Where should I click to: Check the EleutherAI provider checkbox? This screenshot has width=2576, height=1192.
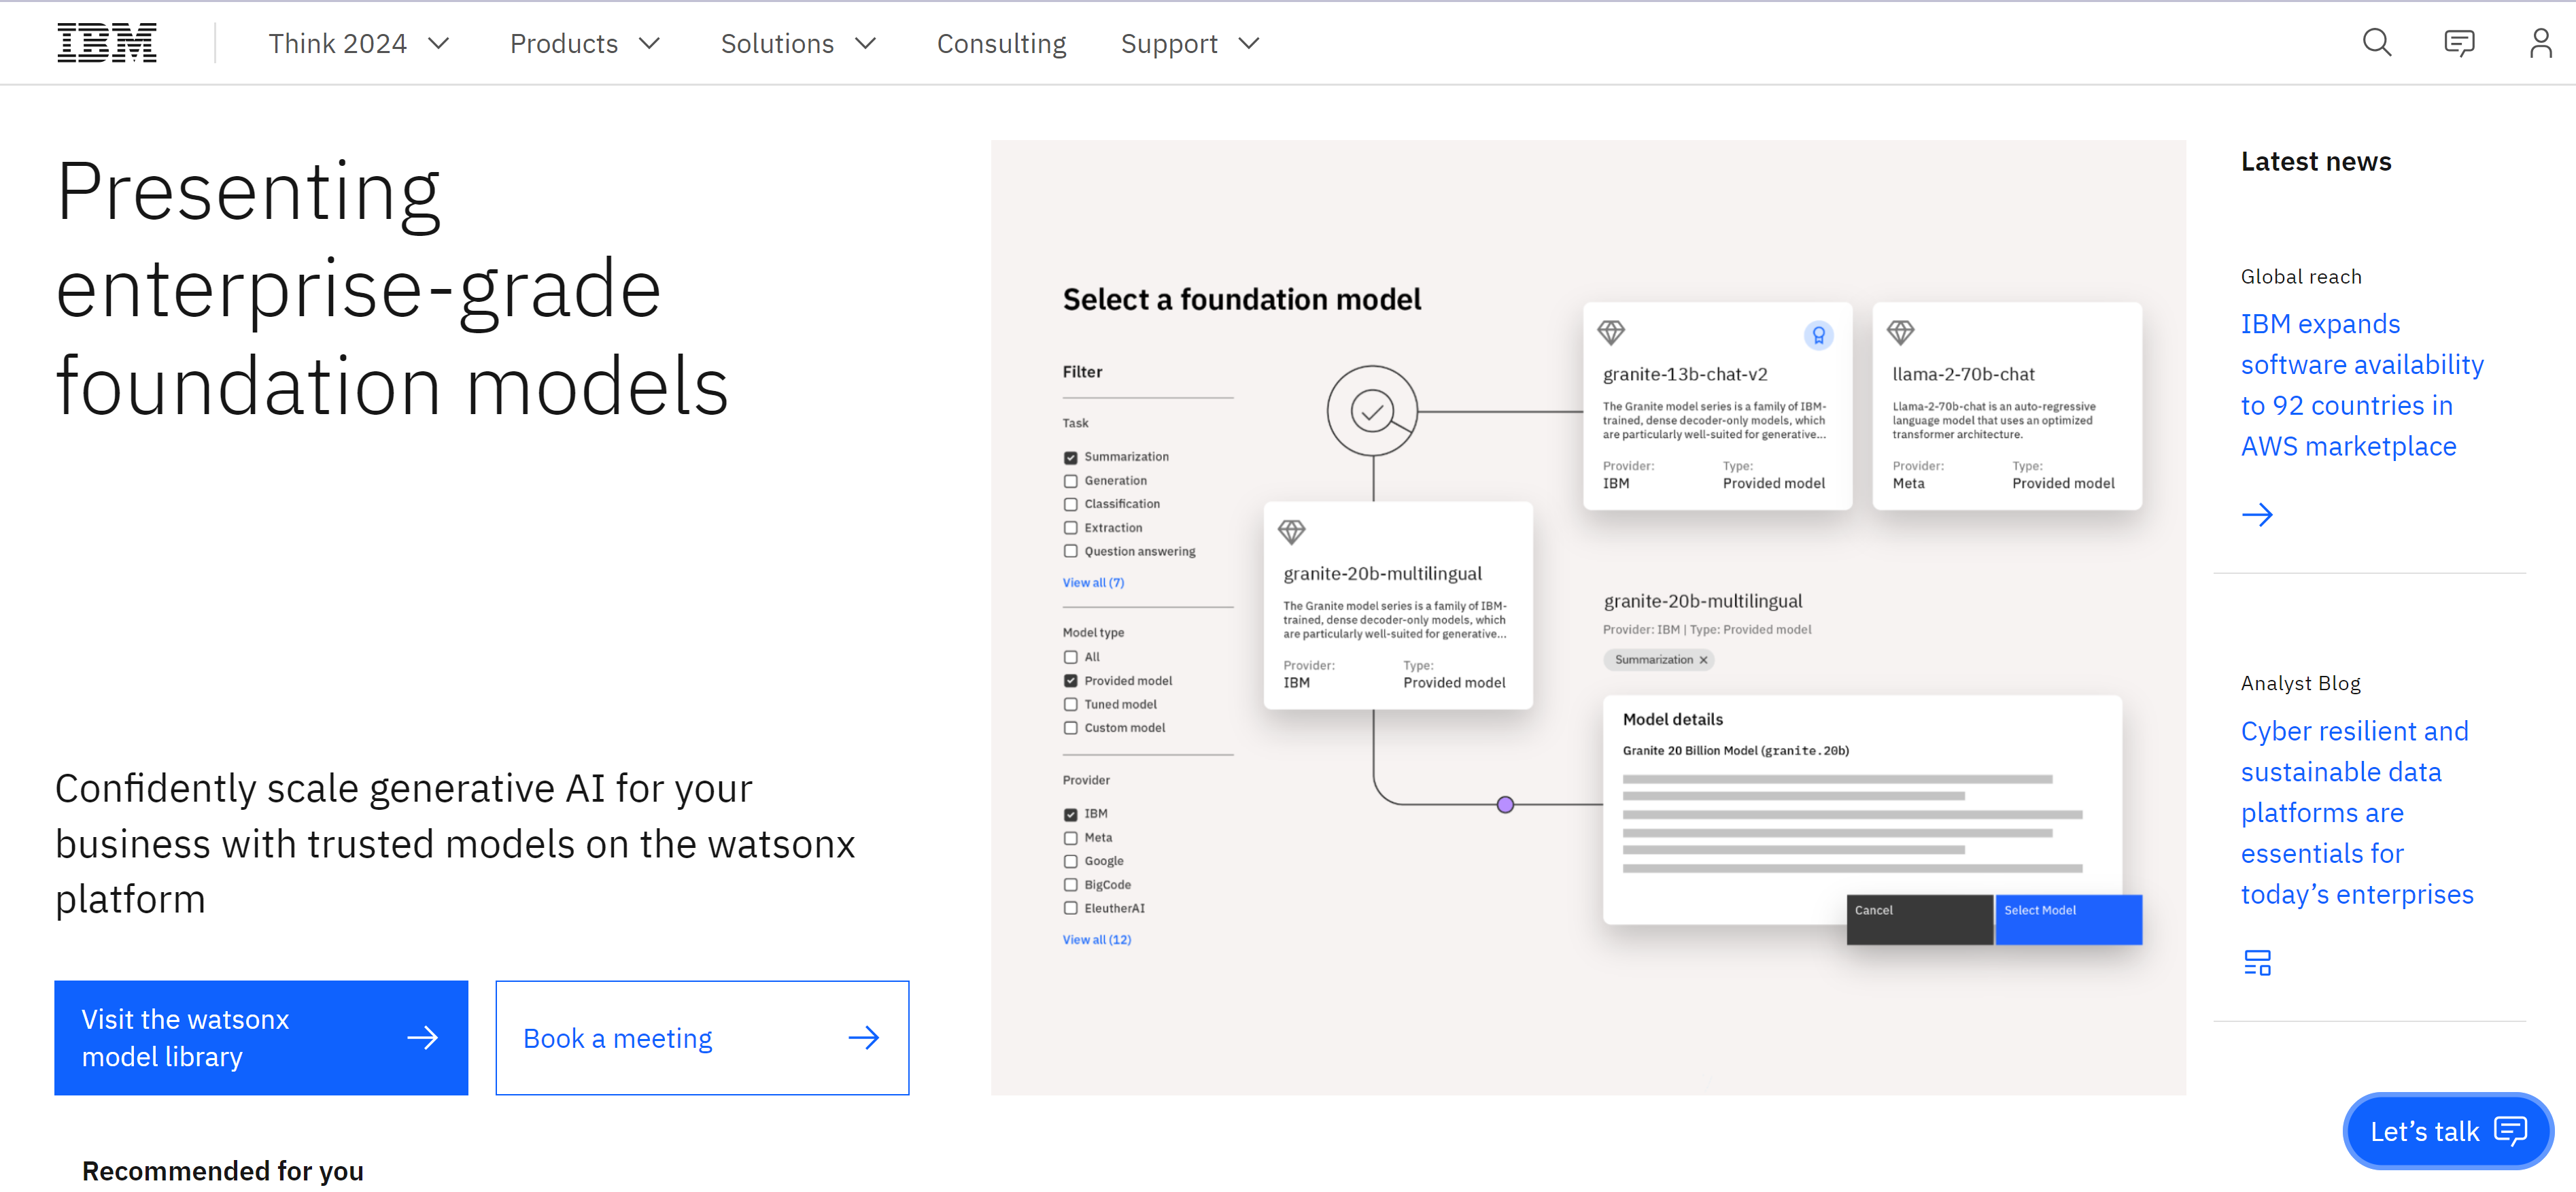pos(1070,908)
